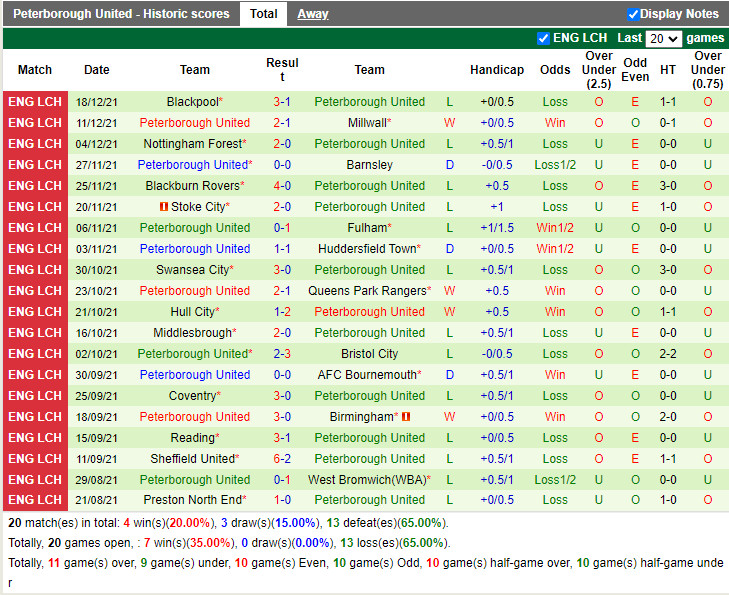The width and height of the screenshot is (729, 595).
Task: Click ENG LCH label in 21/08/21 row
Action: (35, 500)
